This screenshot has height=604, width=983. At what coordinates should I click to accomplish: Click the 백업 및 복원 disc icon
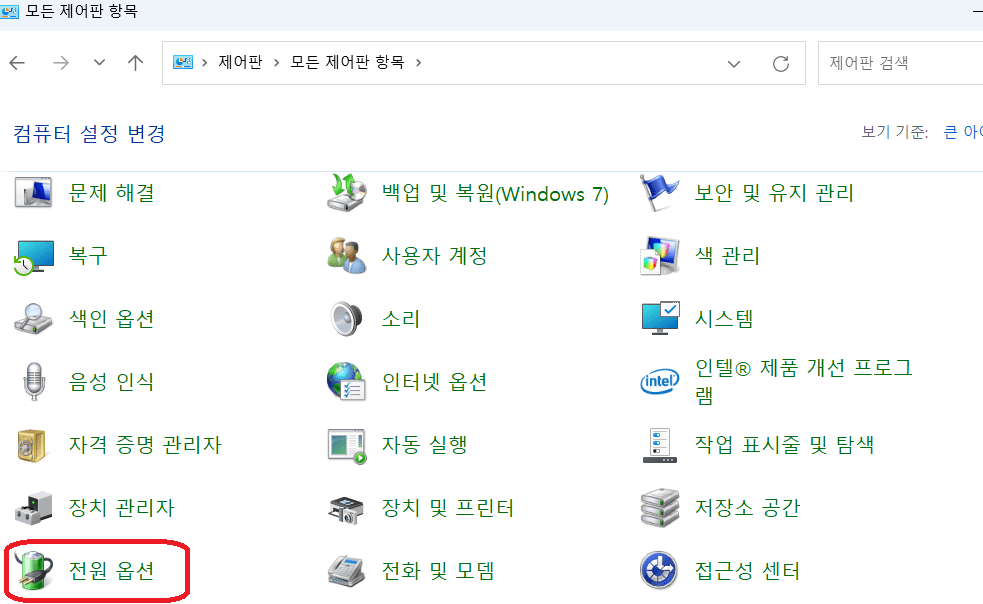pos(347,193)
